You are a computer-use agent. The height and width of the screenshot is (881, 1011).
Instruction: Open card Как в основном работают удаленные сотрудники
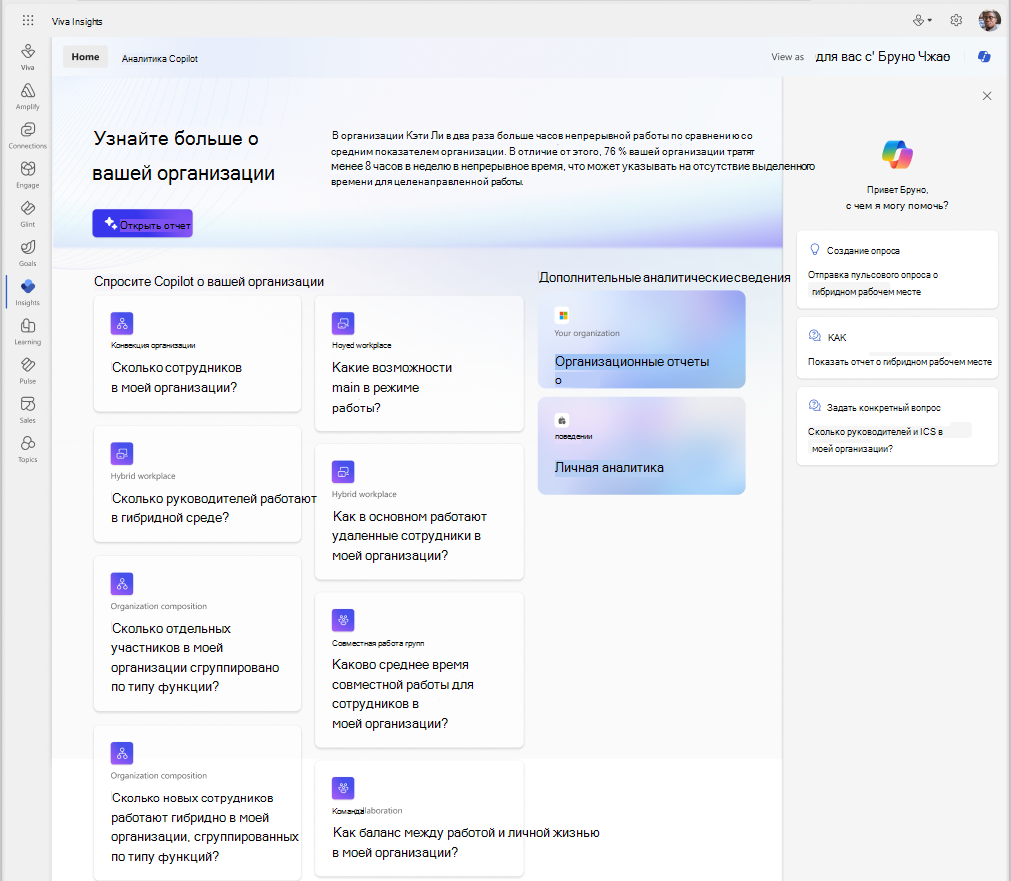pyautogui.click(x=419, y=511)
